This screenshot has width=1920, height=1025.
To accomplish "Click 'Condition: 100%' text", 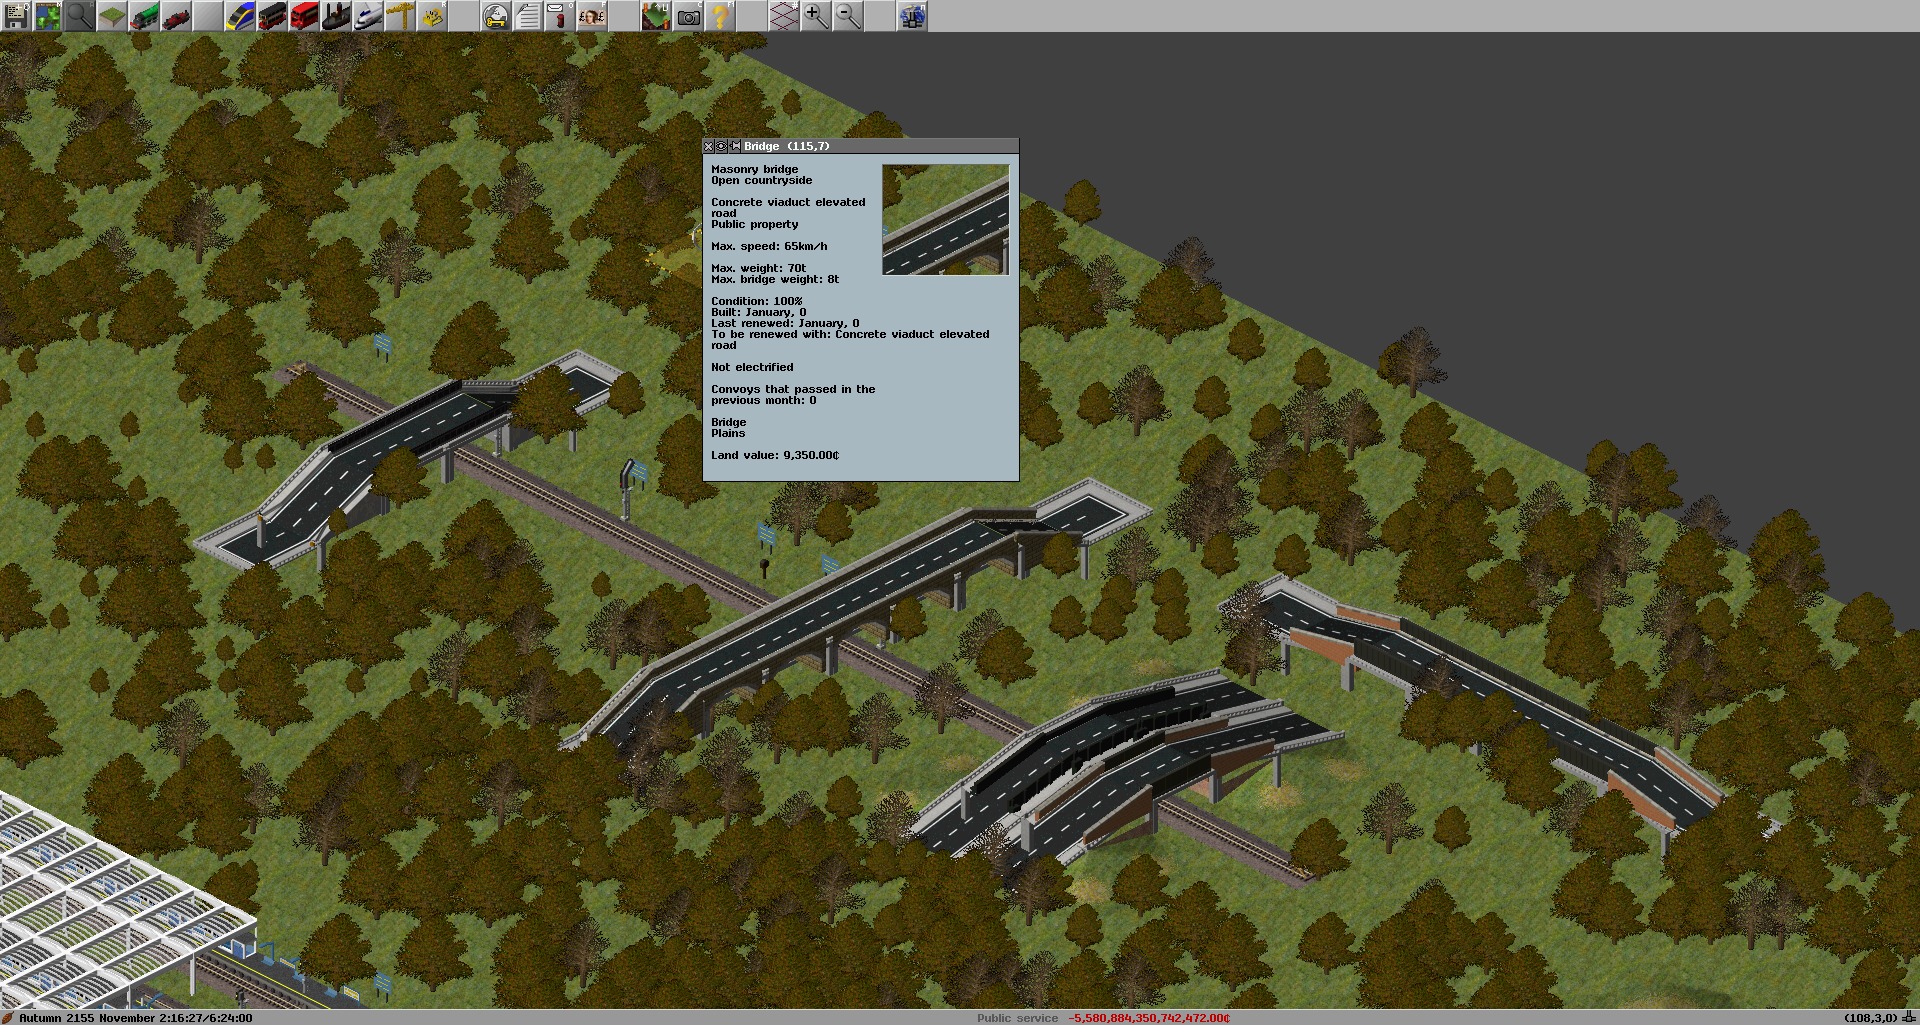I will (x=756, y=301).
